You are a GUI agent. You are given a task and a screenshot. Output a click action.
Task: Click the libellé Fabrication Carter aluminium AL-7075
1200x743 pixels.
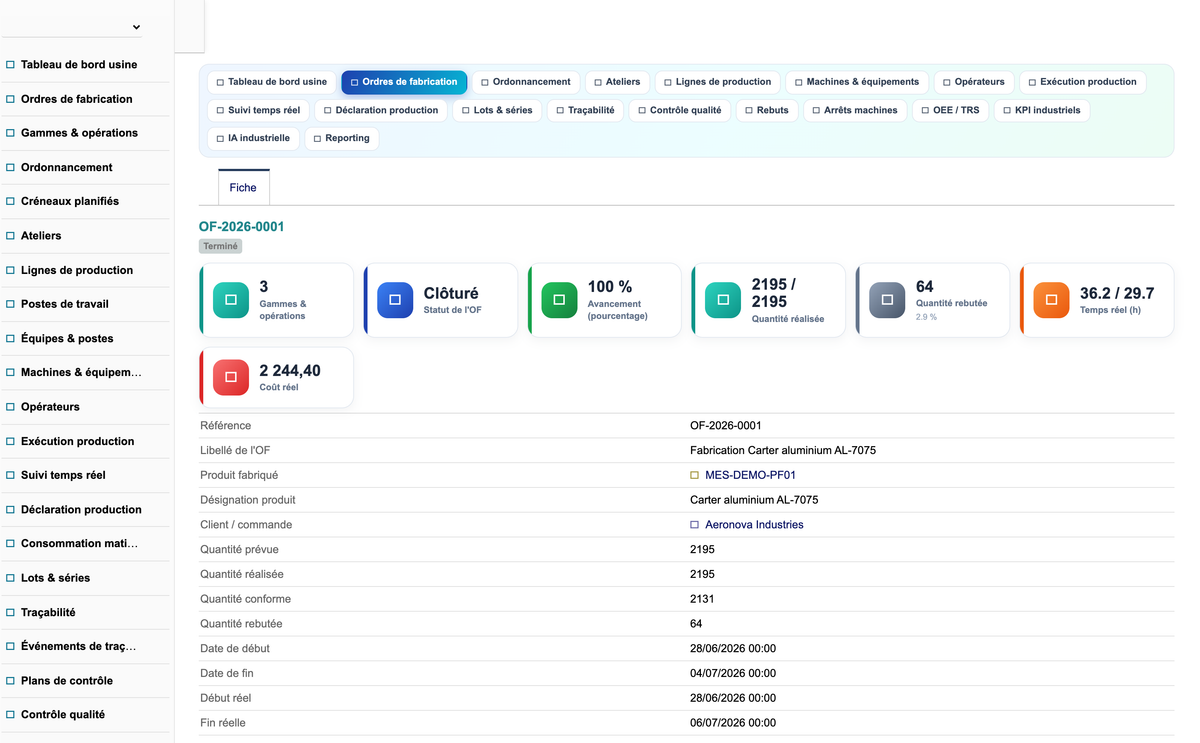[x=783, y=451]
